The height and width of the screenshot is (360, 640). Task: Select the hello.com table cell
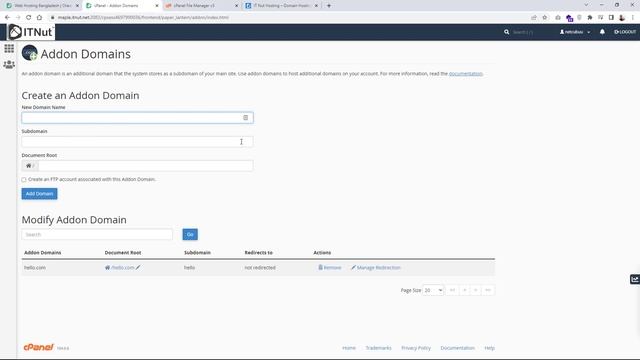coord(35,267)
